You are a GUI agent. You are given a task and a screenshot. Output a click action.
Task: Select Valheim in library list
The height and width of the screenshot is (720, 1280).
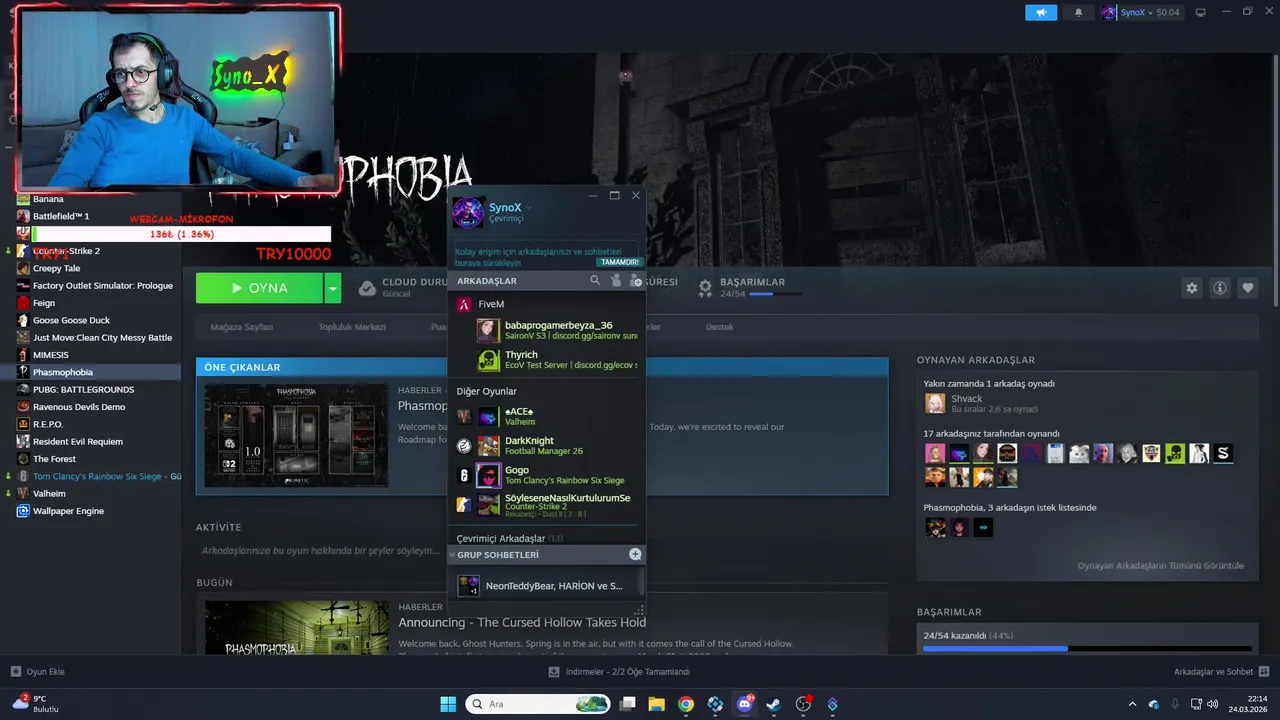click(x=49, y=493)
